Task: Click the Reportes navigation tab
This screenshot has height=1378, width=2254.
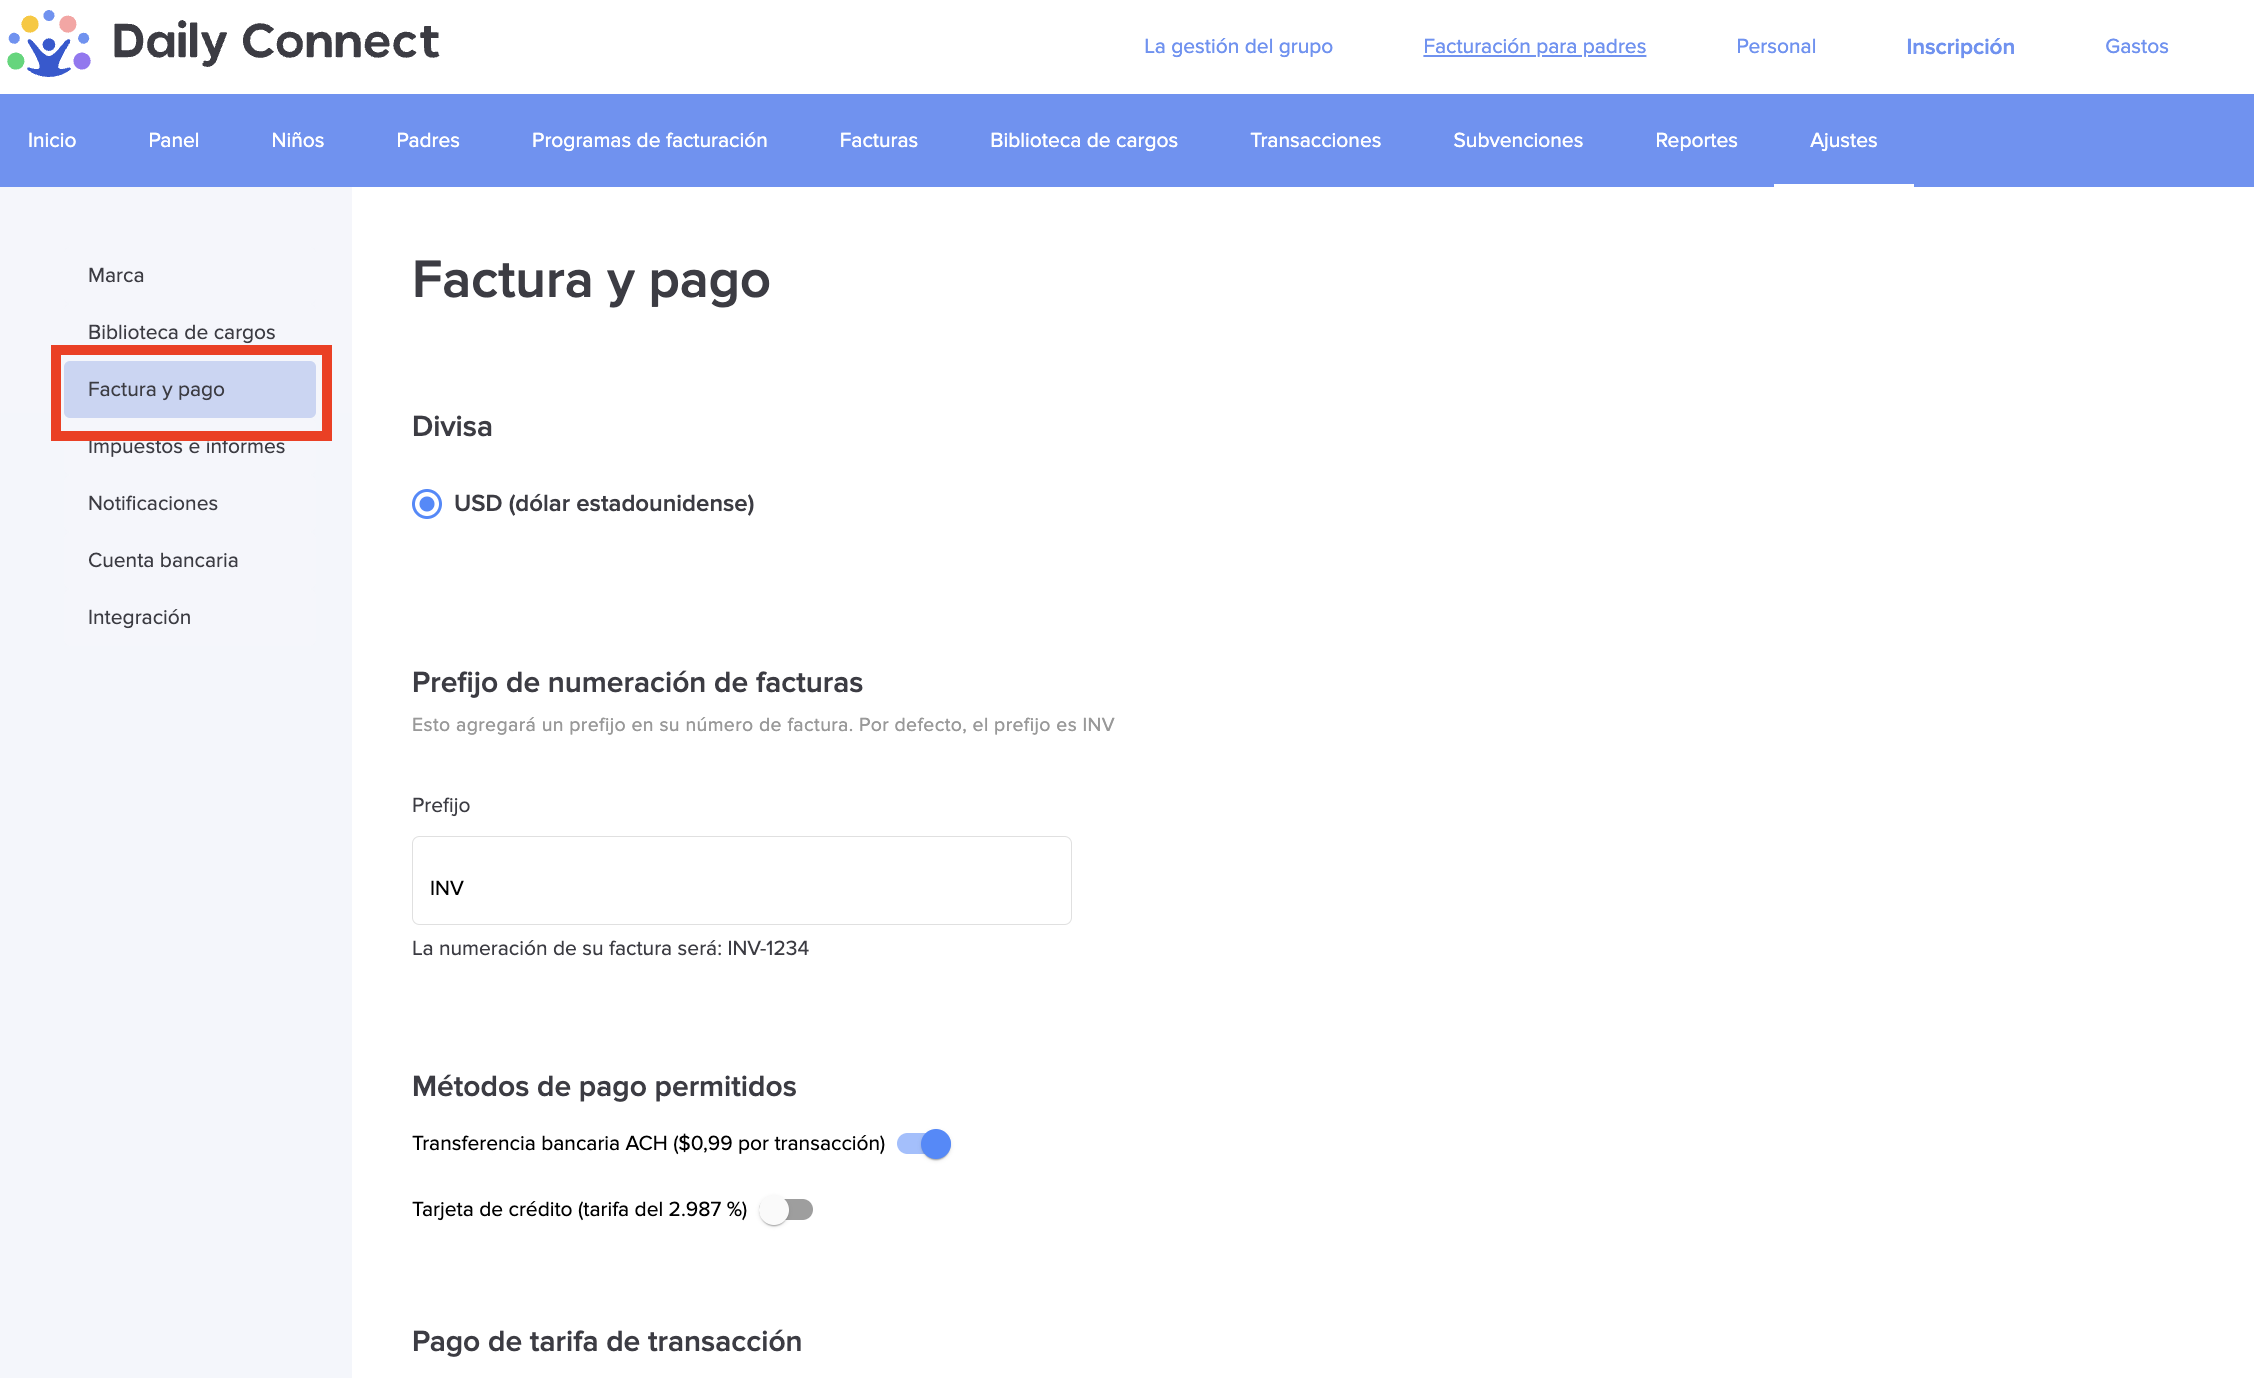Action: pos(1696,141)
